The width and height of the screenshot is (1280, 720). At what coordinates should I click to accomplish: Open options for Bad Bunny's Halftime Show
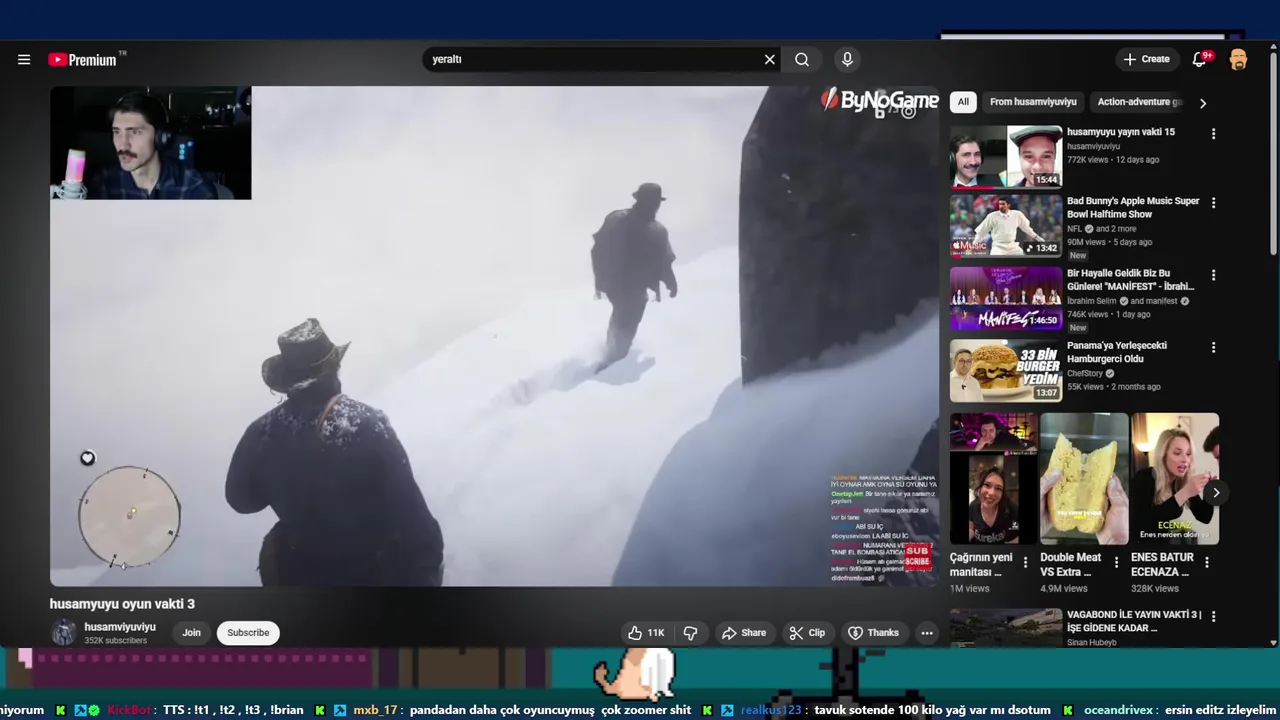pyautogui.click(x=1214, y=203)
